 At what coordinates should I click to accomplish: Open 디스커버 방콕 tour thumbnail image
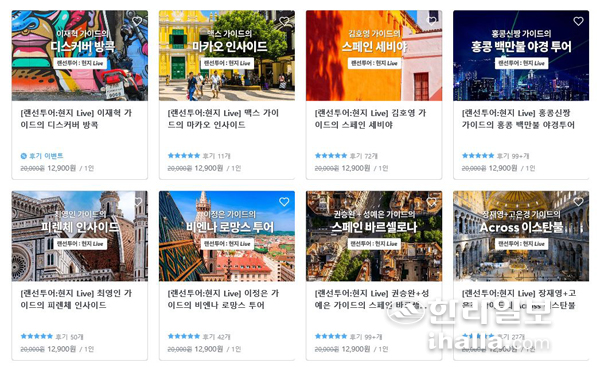(80, 55)
